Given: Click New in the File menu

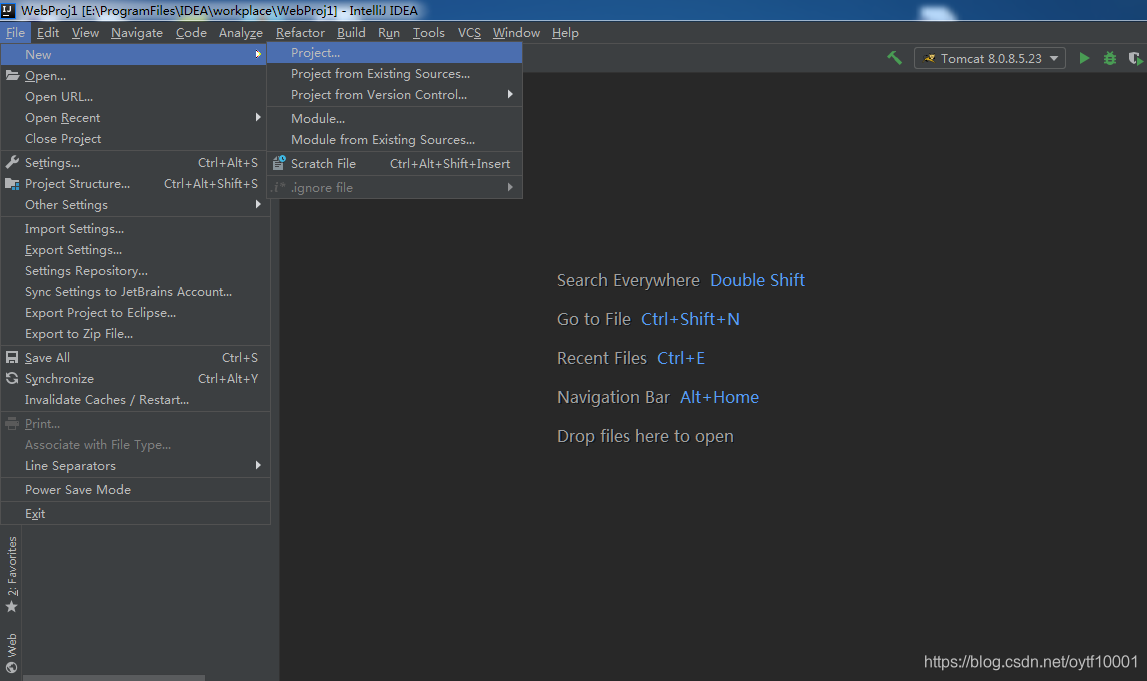Looking at the screenshot, I should pyautogui.click(x=133, y=54).
